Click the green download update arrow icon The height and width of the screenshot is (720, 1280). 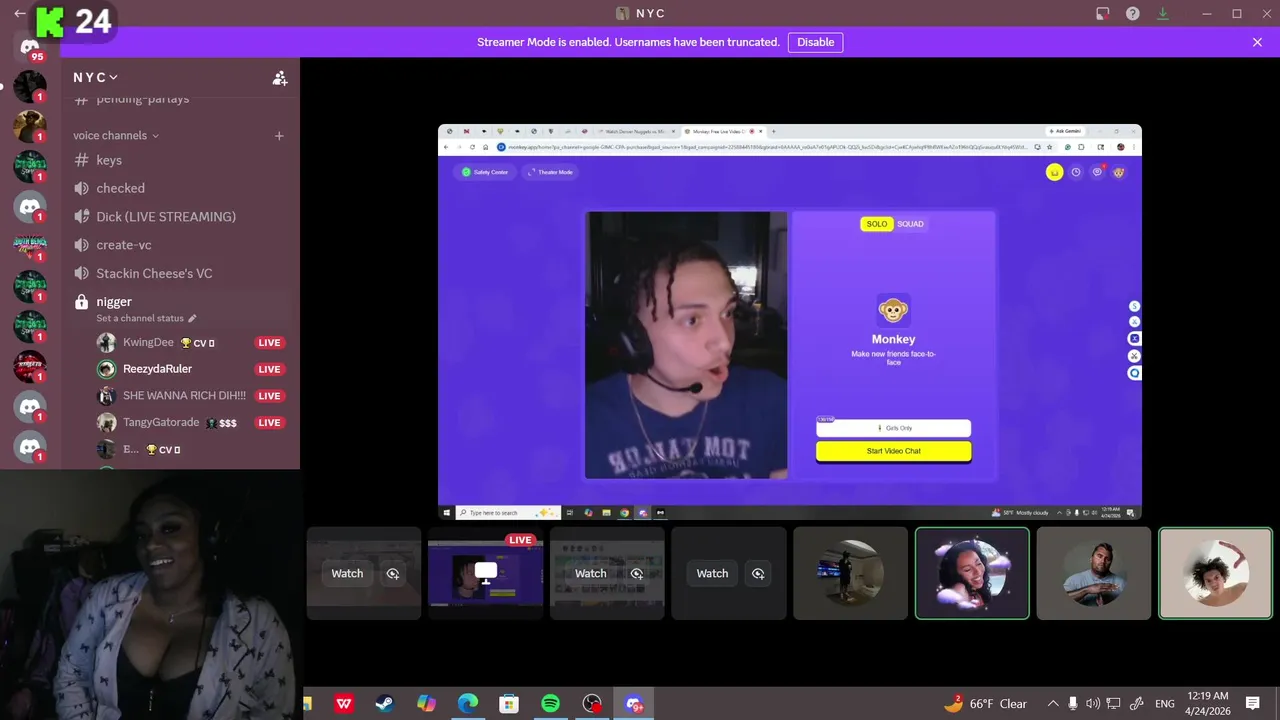[1163, 14]
